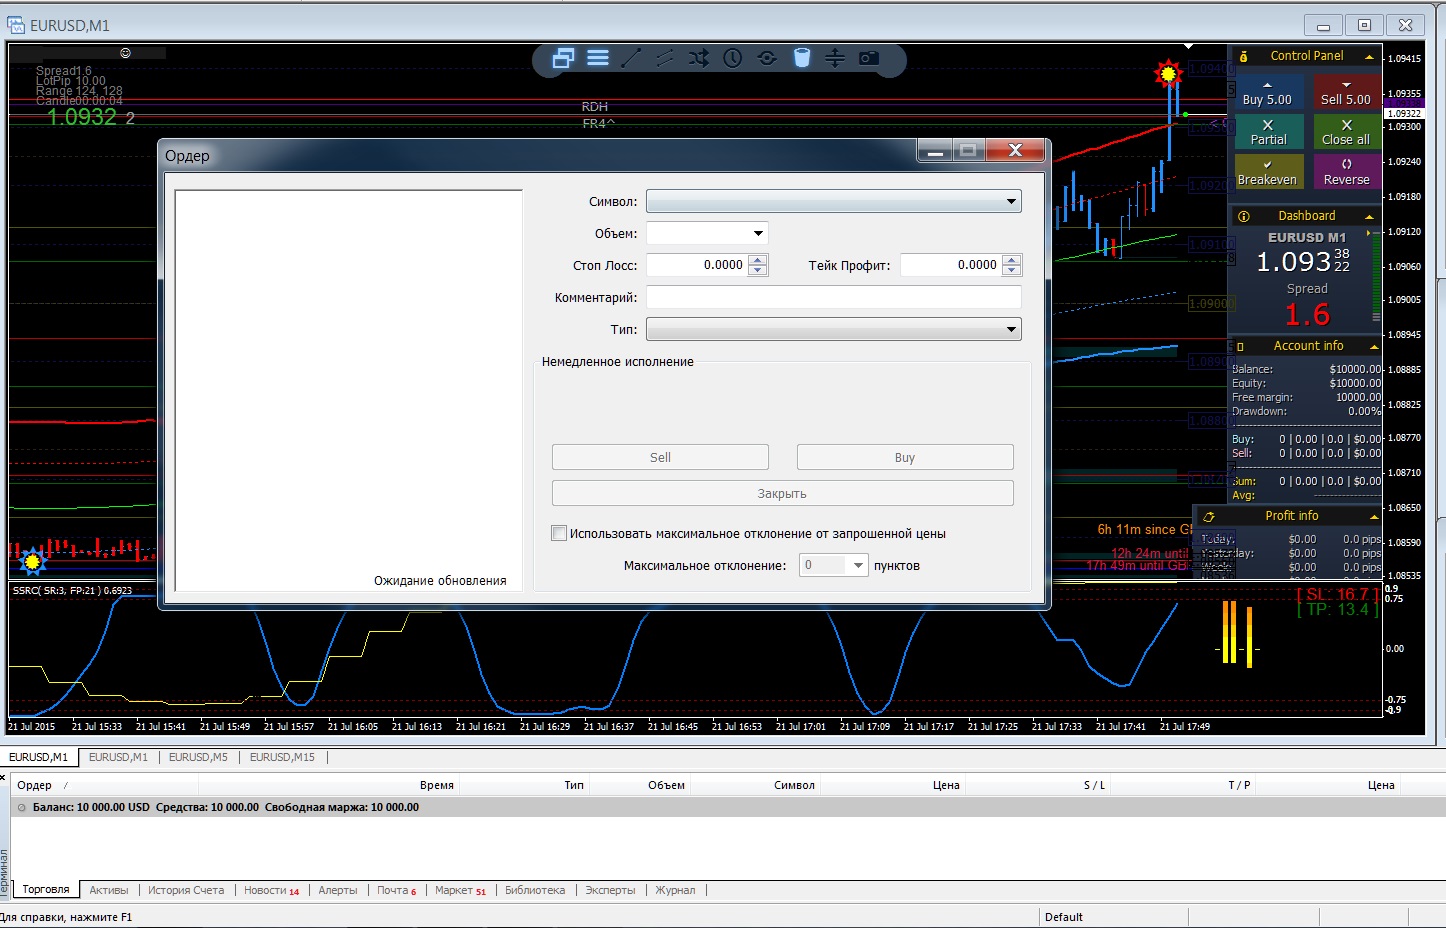Click the Breakeven button

click(x=1267, y=172)
